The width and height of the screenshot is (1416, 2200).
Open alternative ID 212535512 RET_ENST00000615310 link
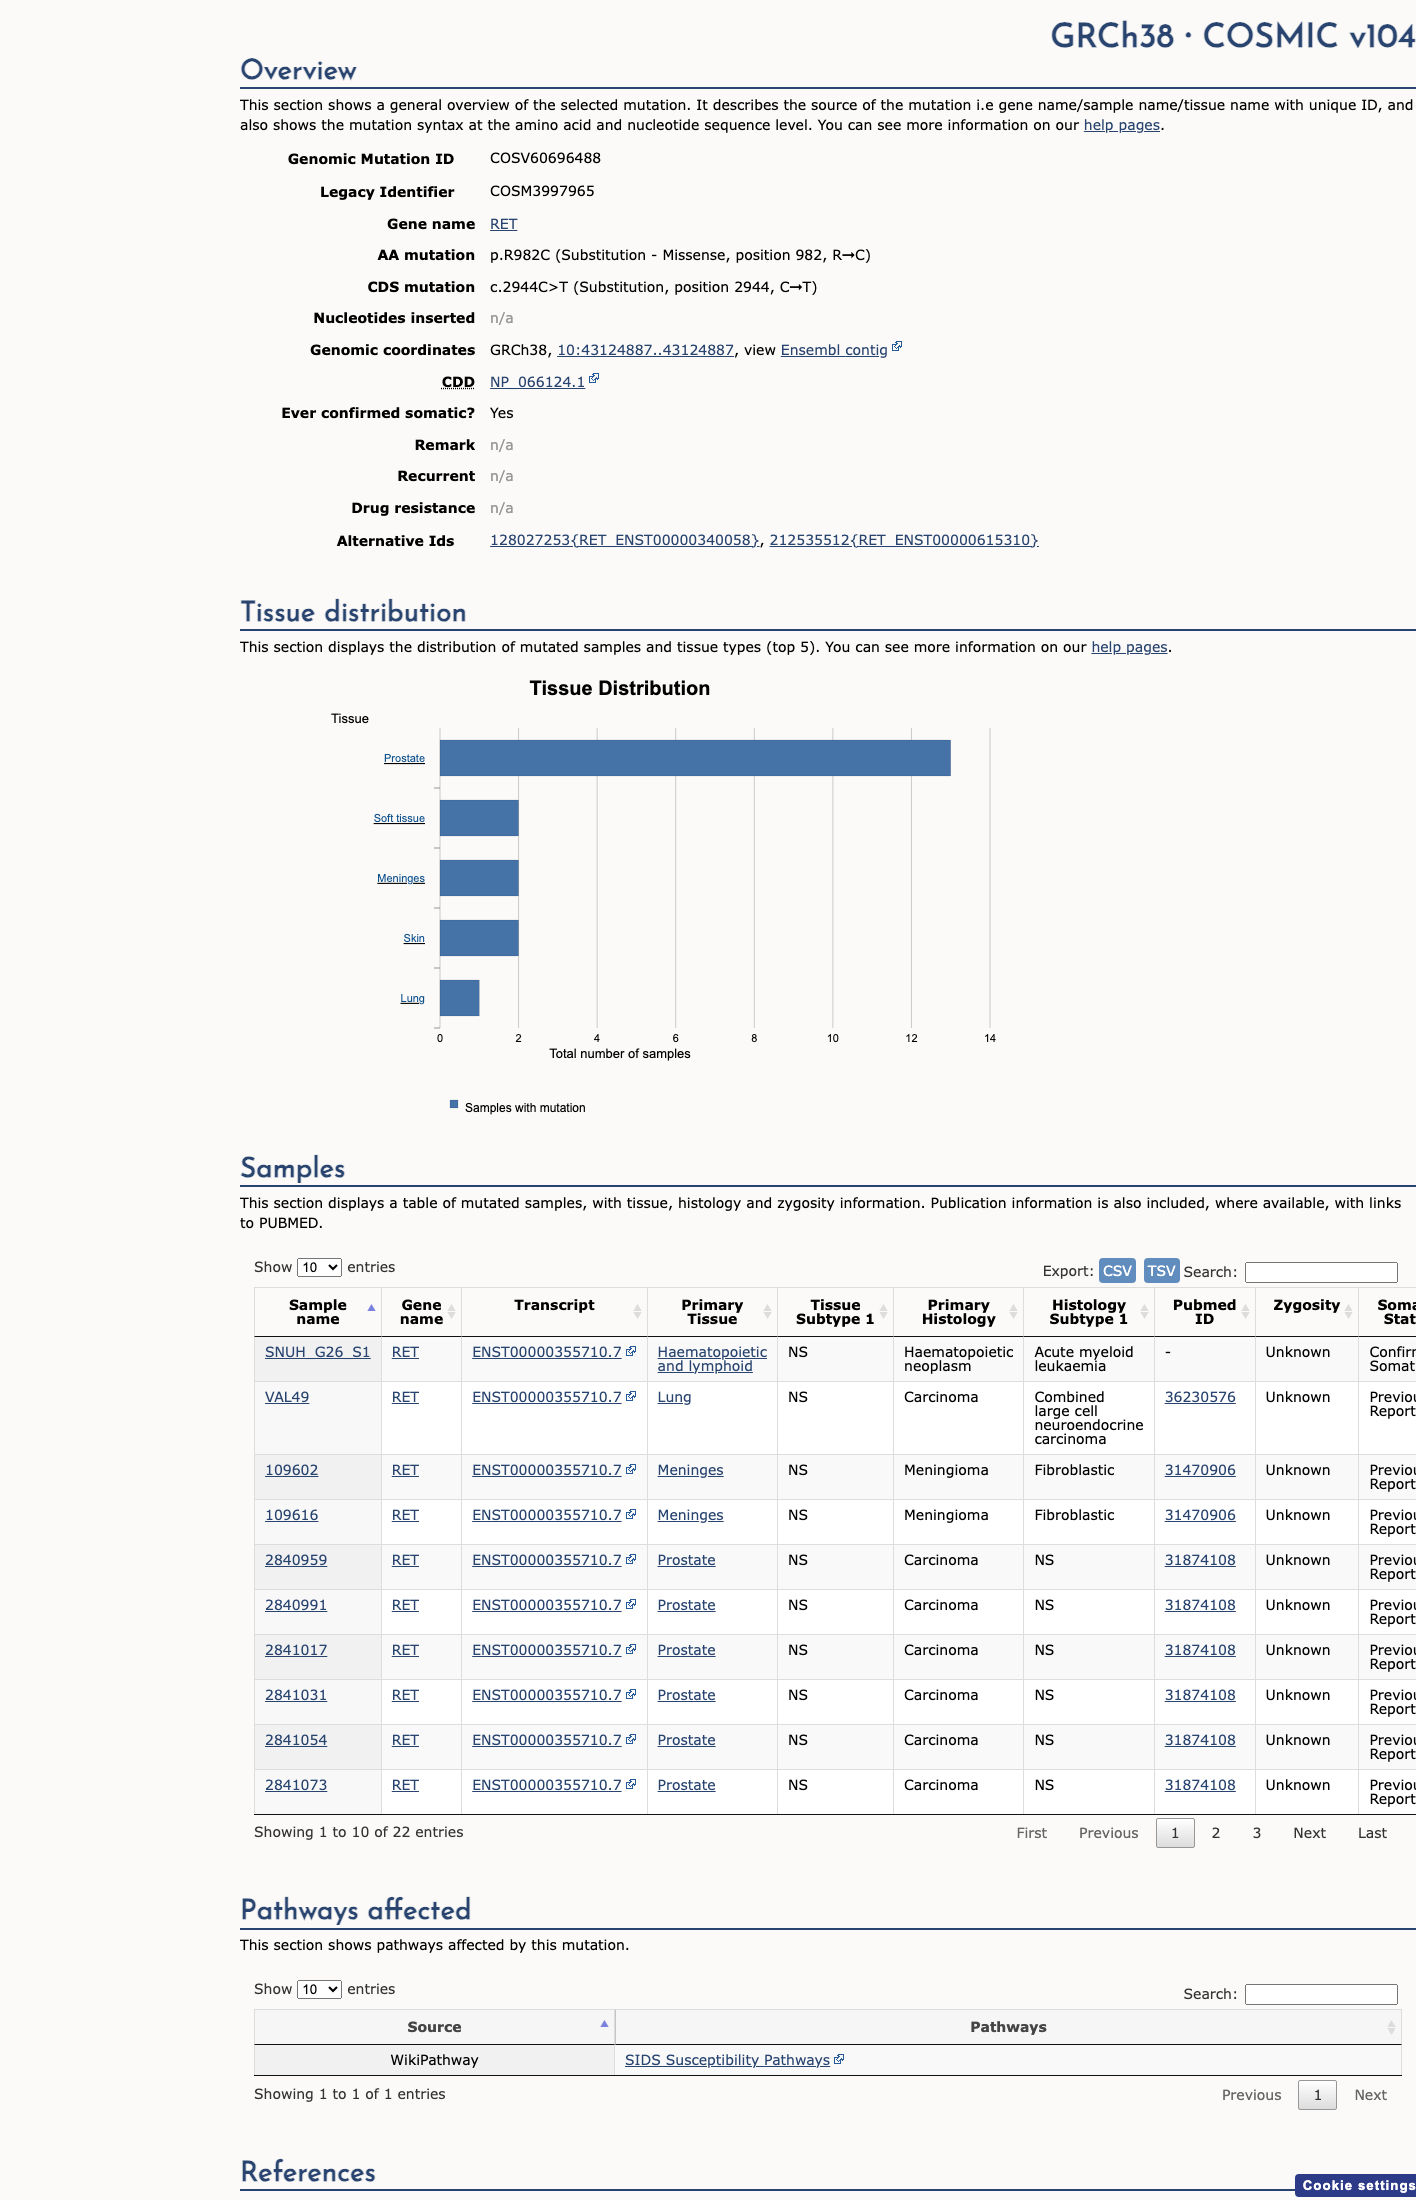904,540
